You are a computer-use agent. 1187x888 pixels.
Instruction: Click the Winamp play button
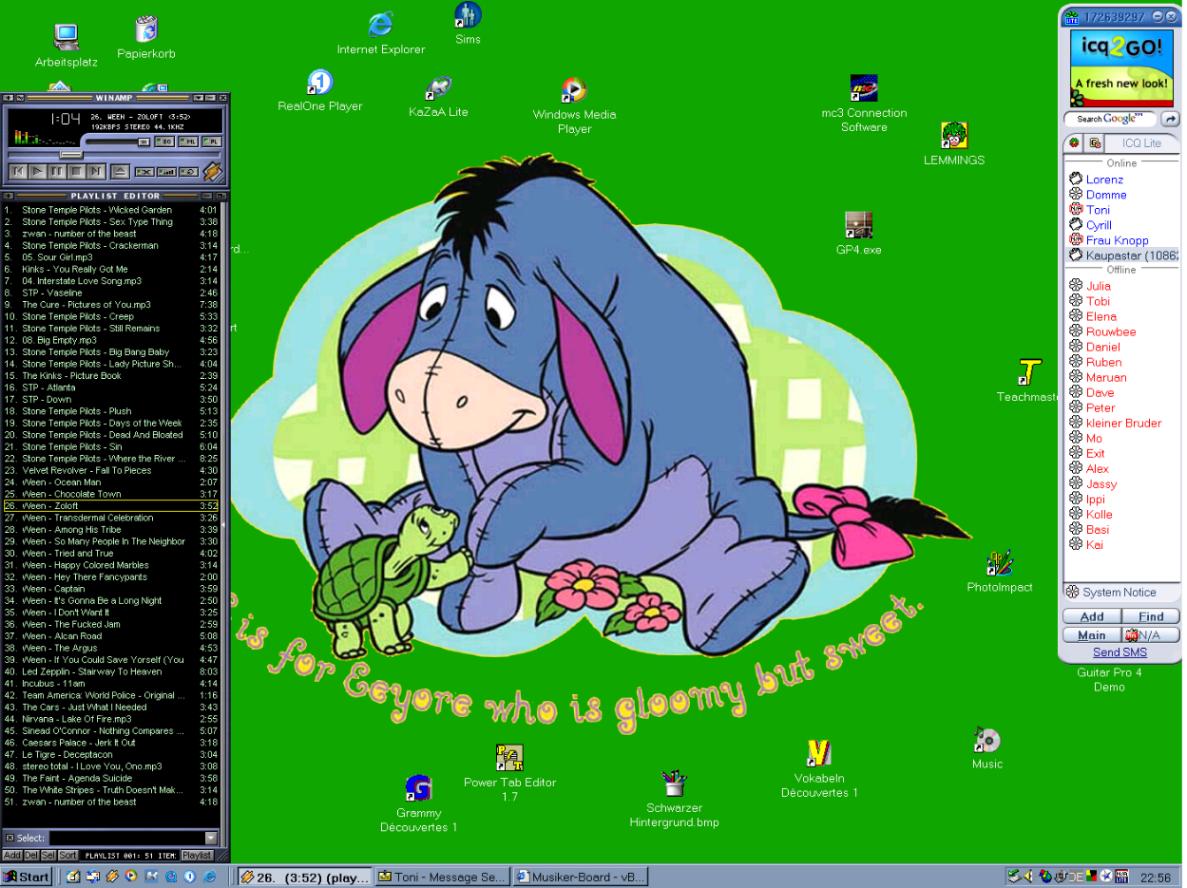pos(37,172)
